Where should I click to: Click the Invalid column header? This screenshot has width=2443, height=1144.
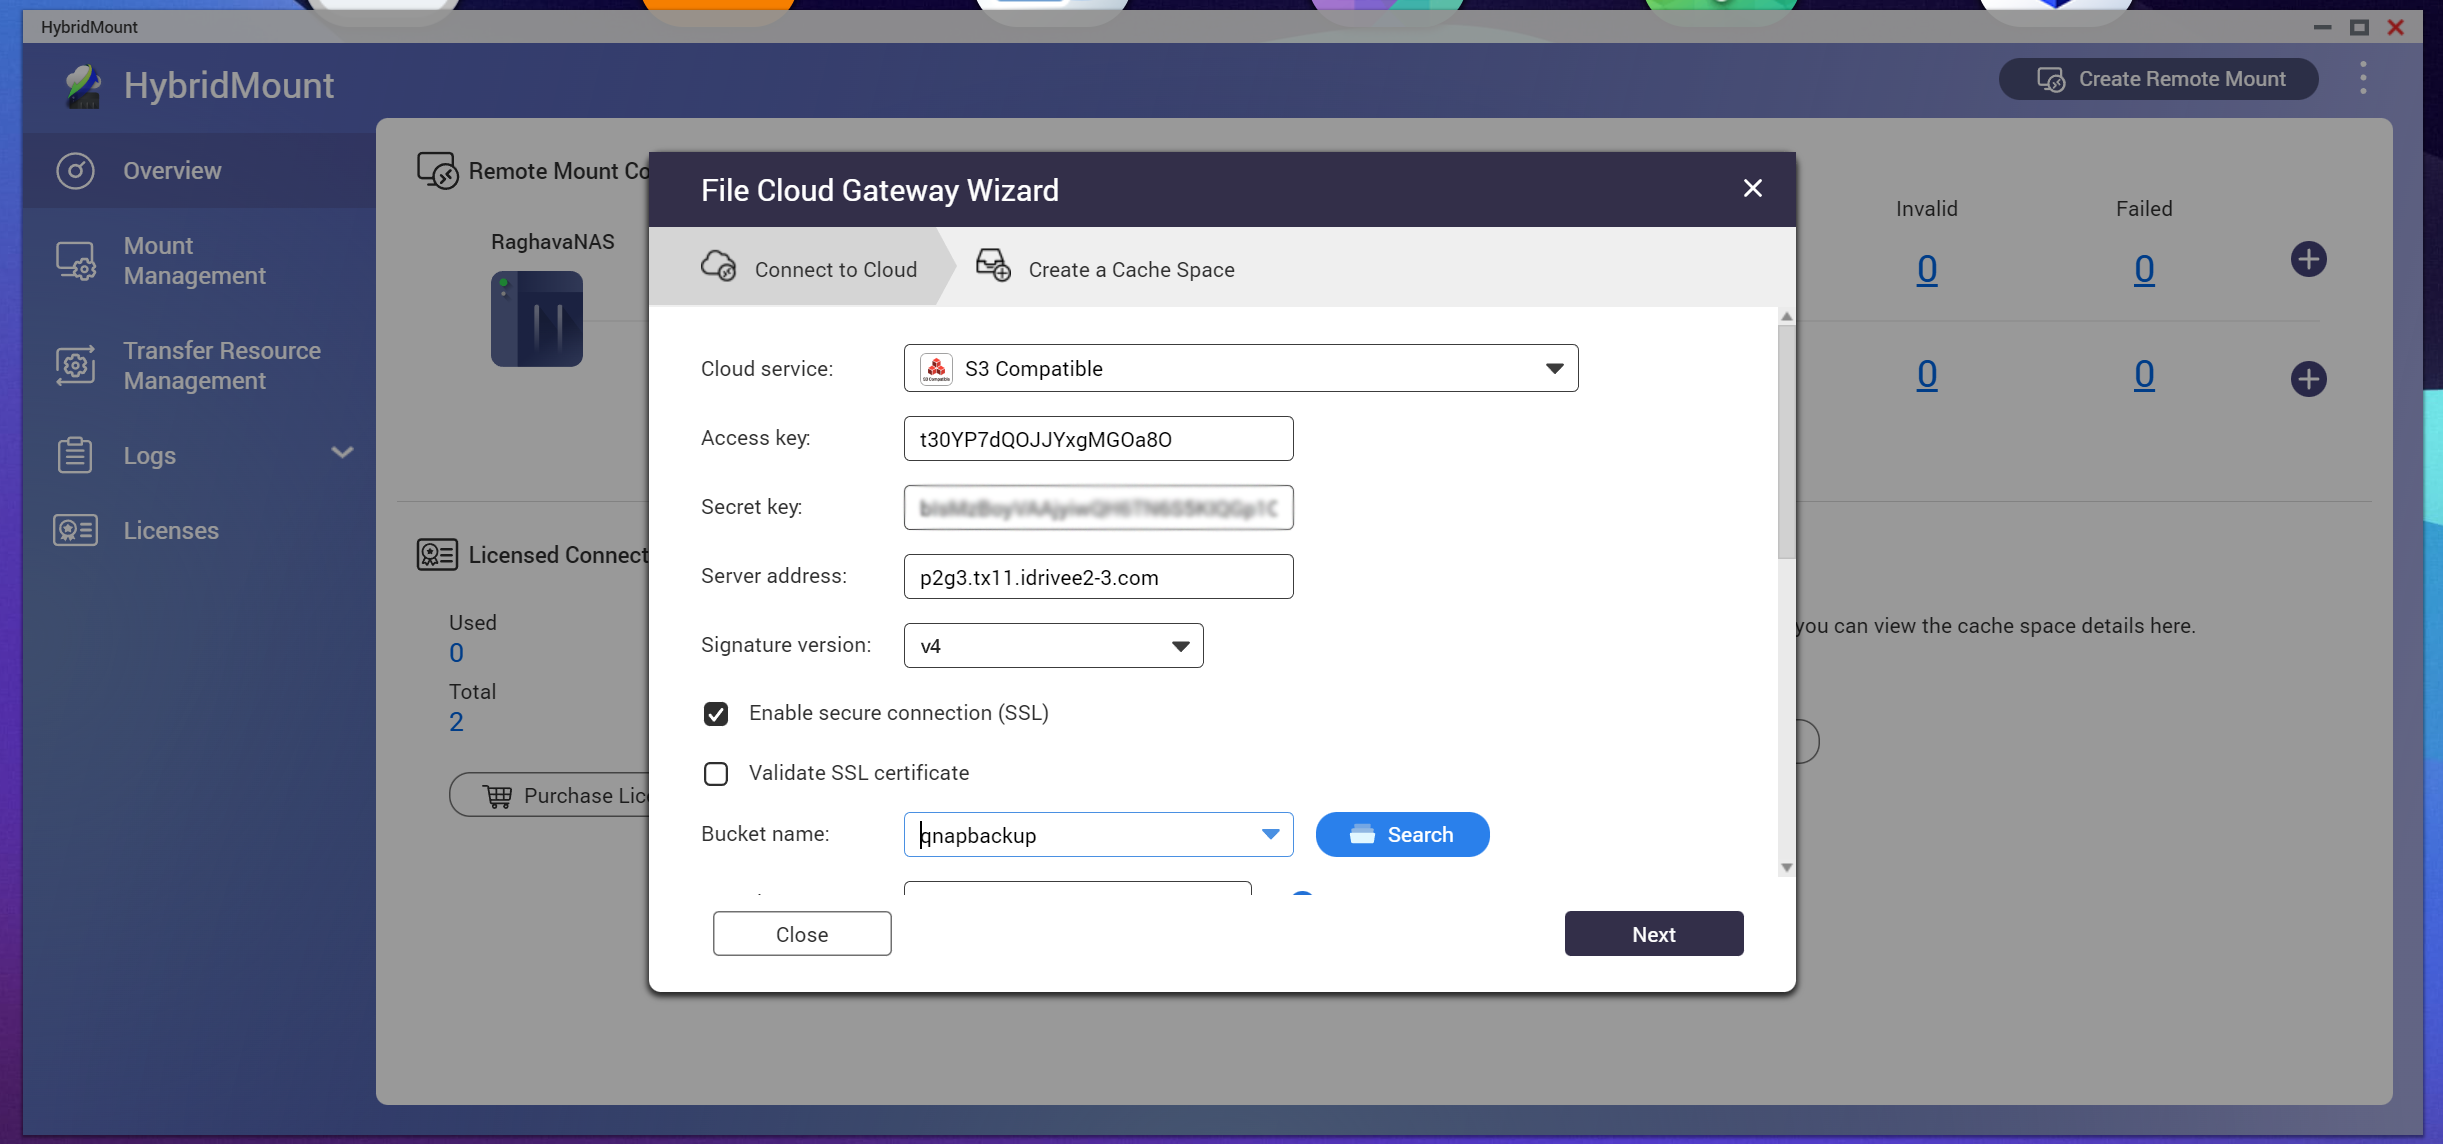[1927, 209]
